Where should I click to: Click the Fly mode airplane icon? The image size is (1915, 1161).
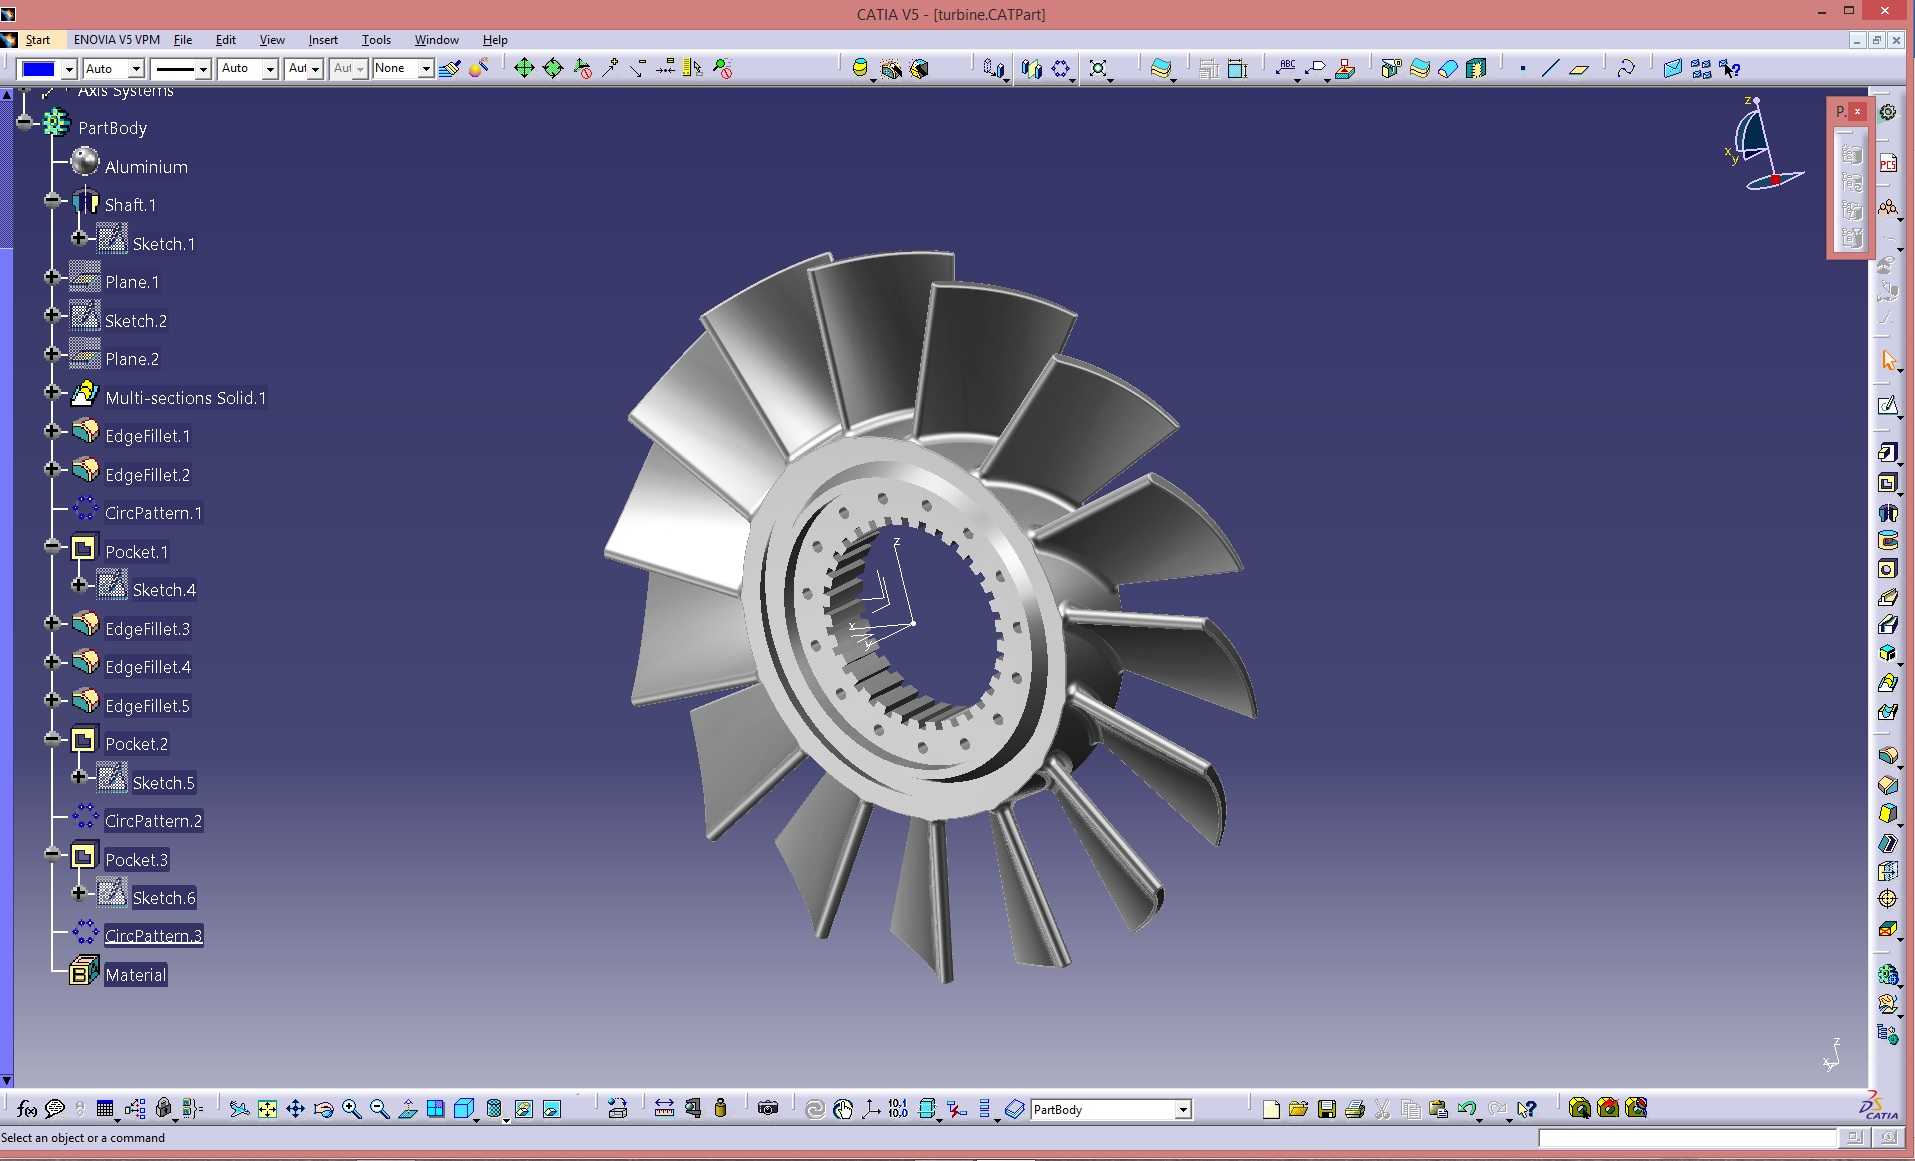point(239,1109)
